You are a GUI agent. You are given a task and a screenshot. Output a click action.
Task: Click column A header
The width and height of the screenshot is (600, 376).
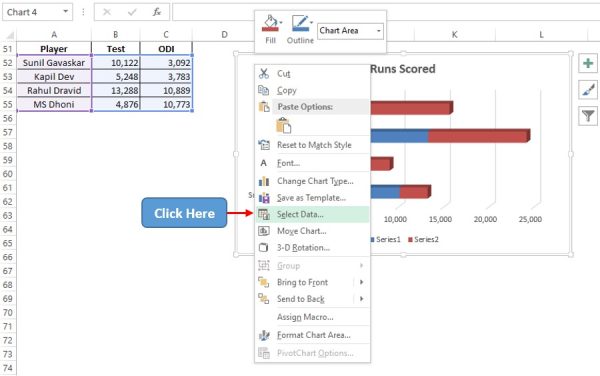[54, 34]
